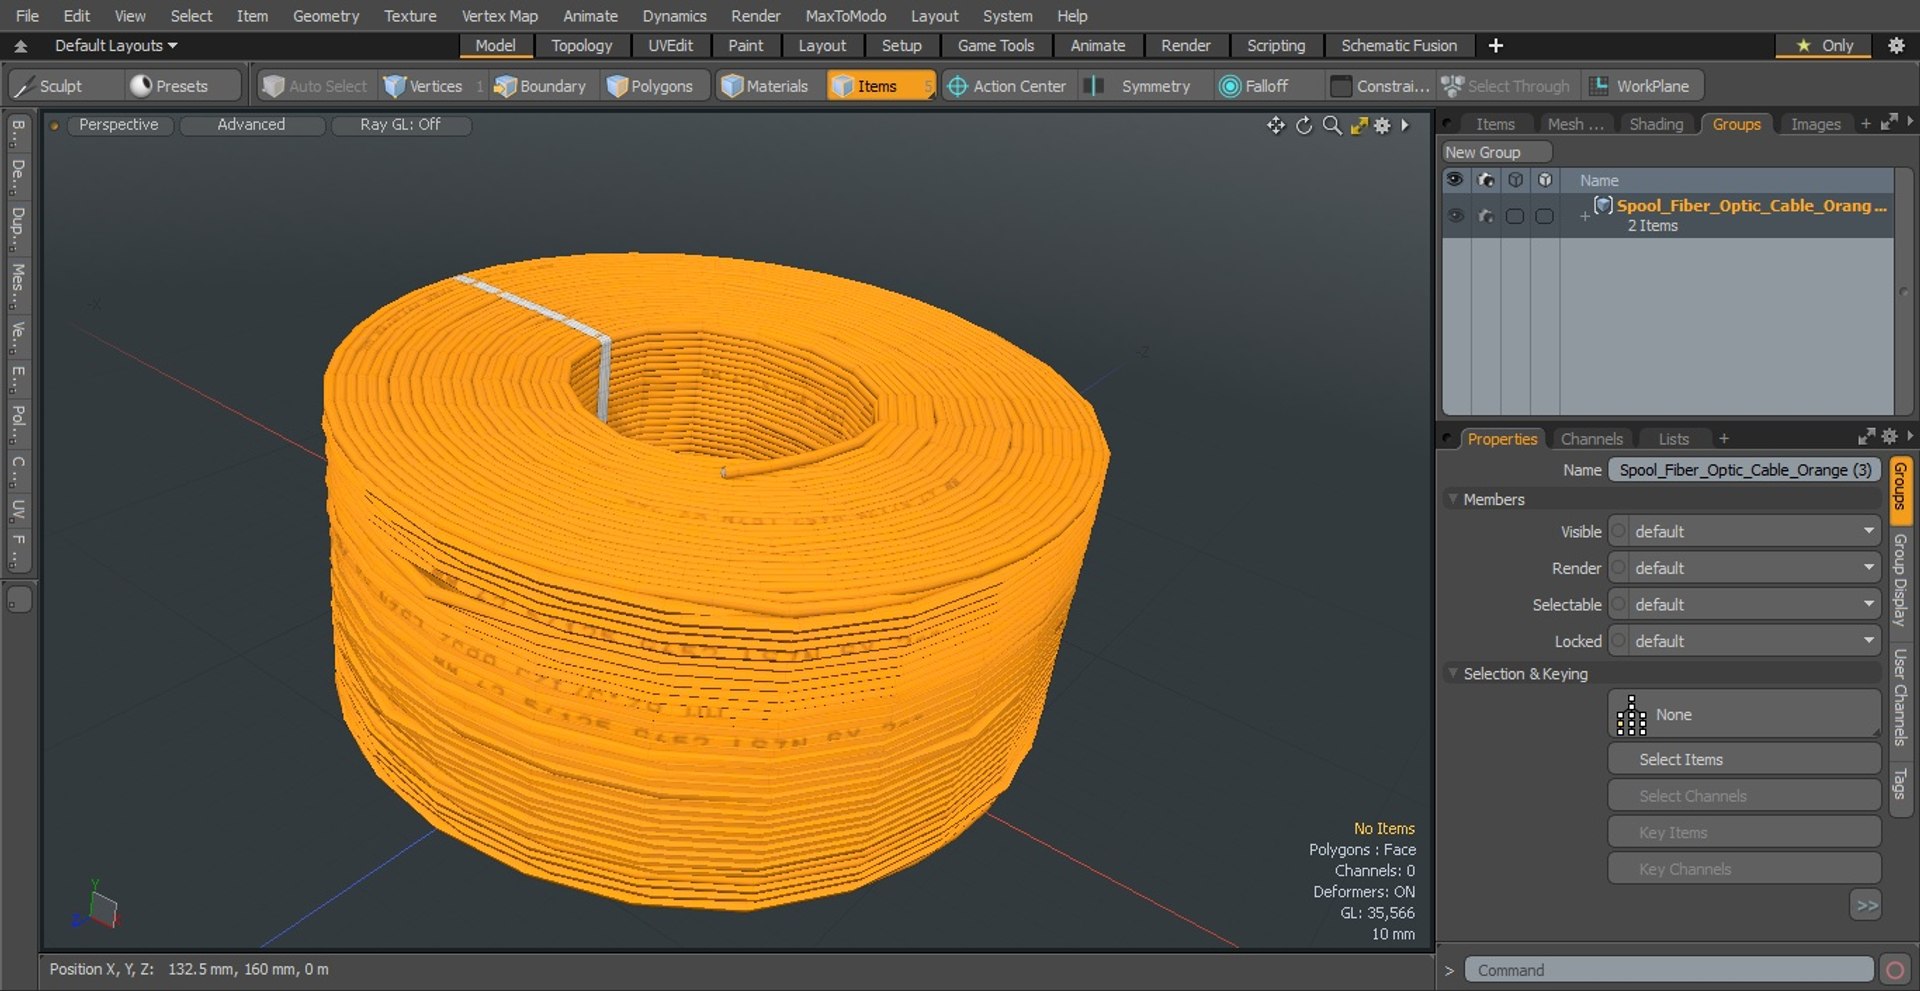This screenshot has height=991, width=1920.
Task: Click the Select Items button
Action: [x=1744, y=759]
